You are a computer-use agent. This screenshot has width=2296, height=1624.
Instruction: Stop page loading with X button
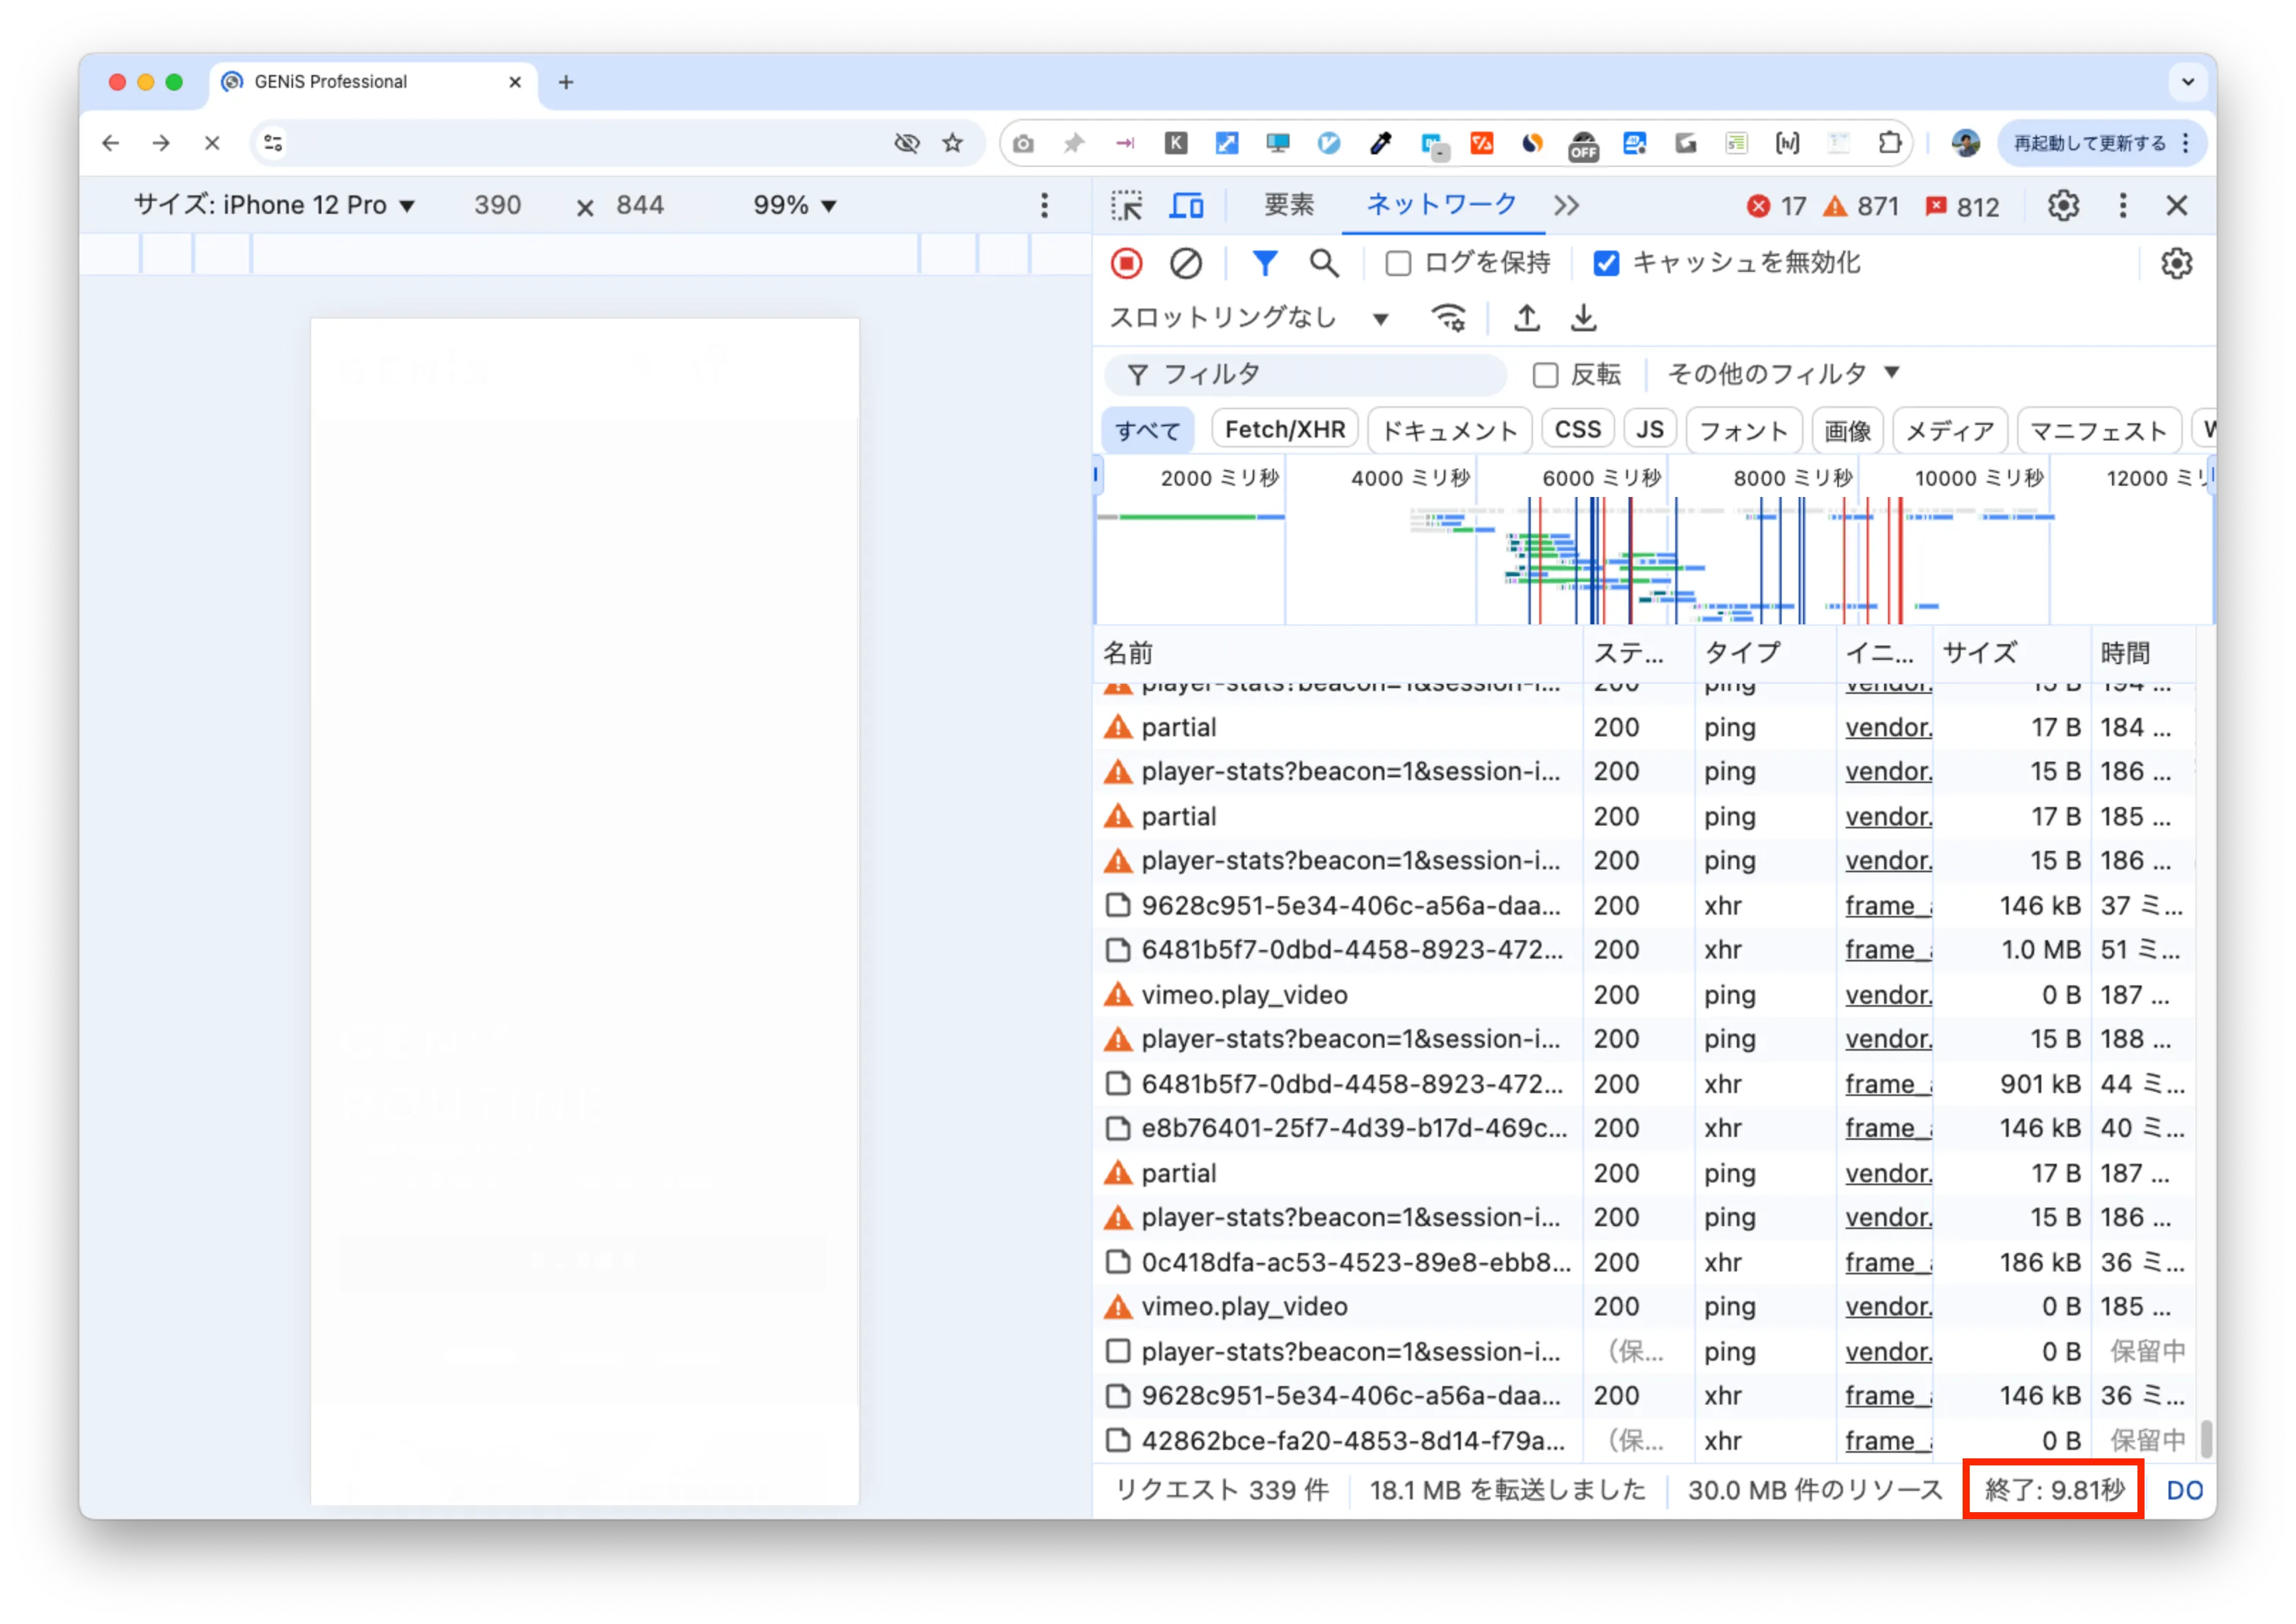[x=212, y=143]
